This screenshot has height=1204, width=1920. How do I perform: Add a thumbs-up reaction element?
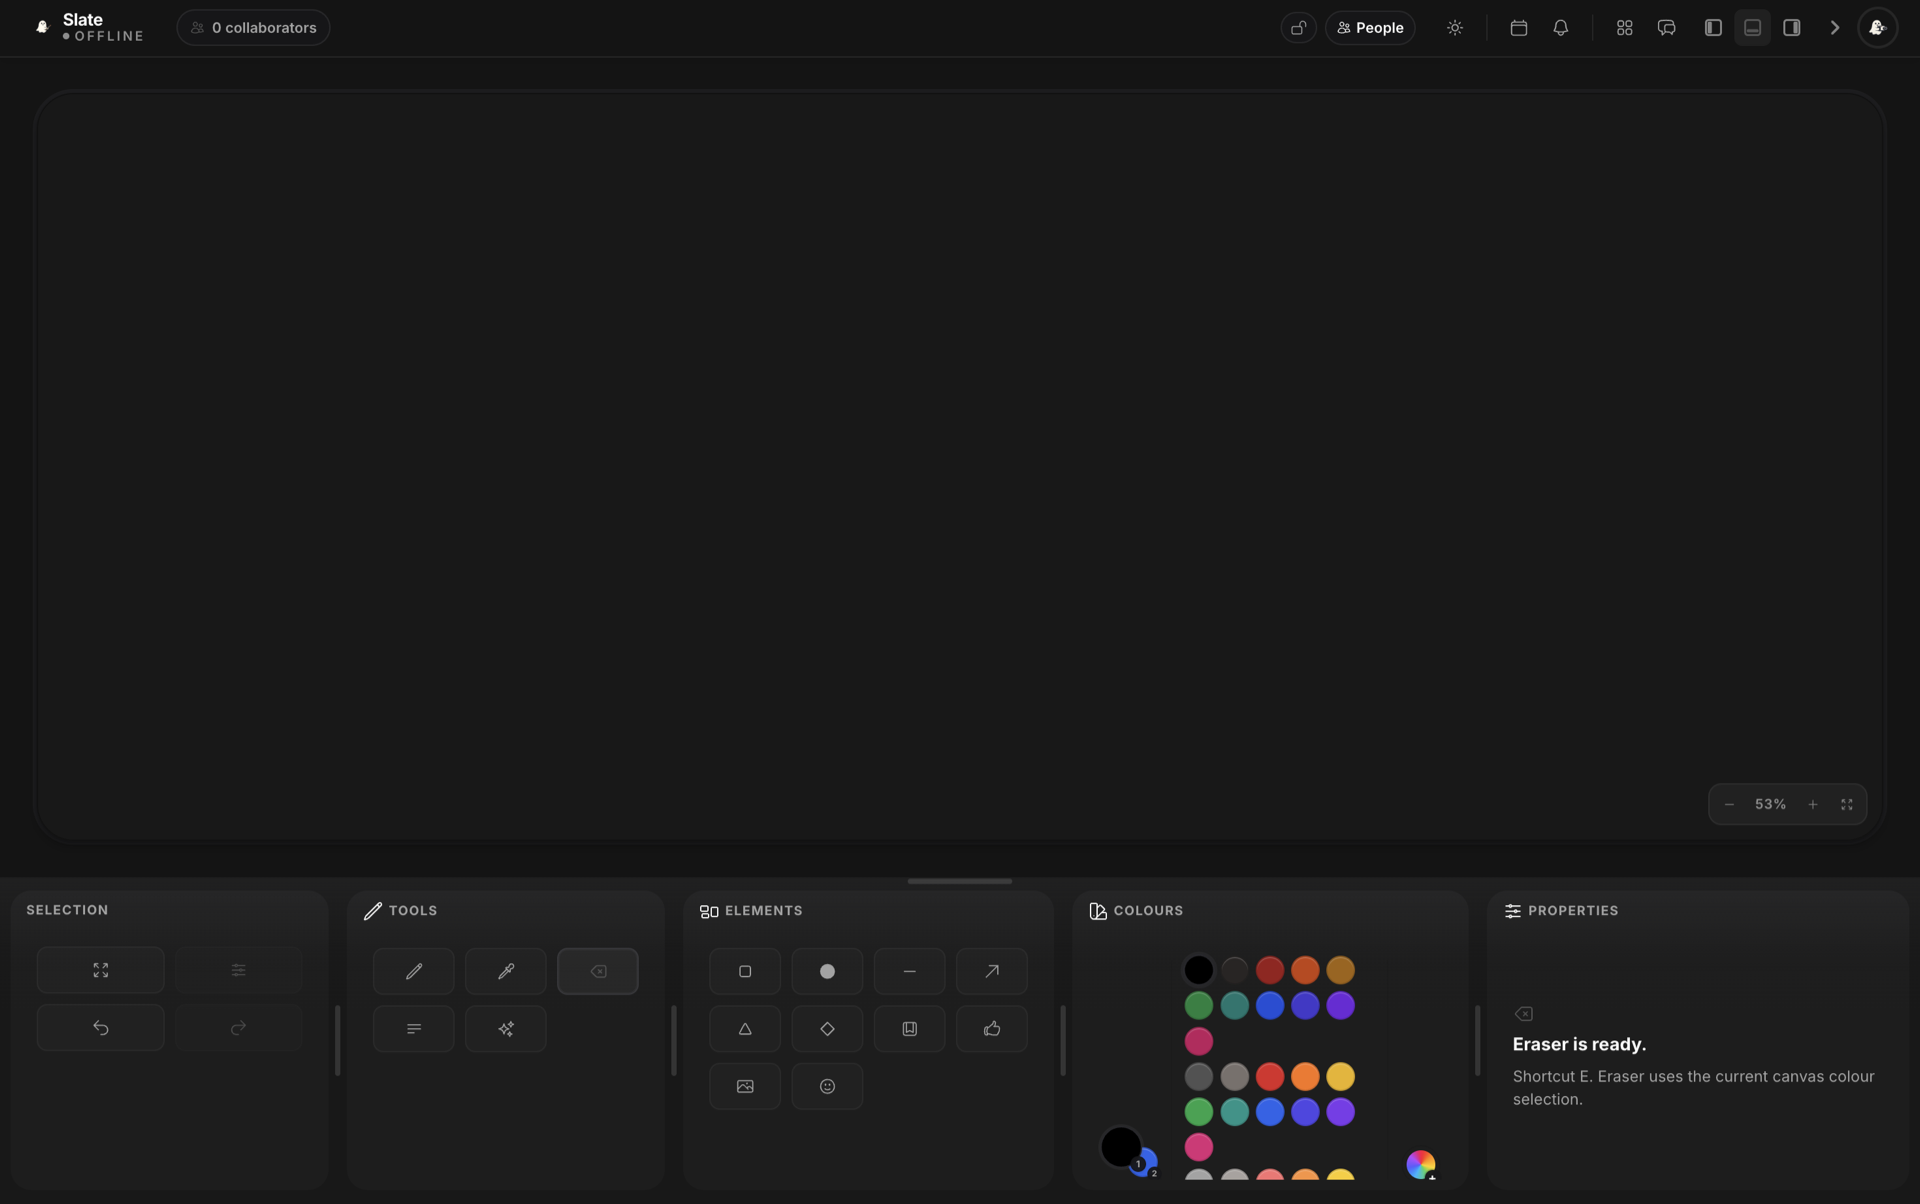click(x=991, y=1029)
